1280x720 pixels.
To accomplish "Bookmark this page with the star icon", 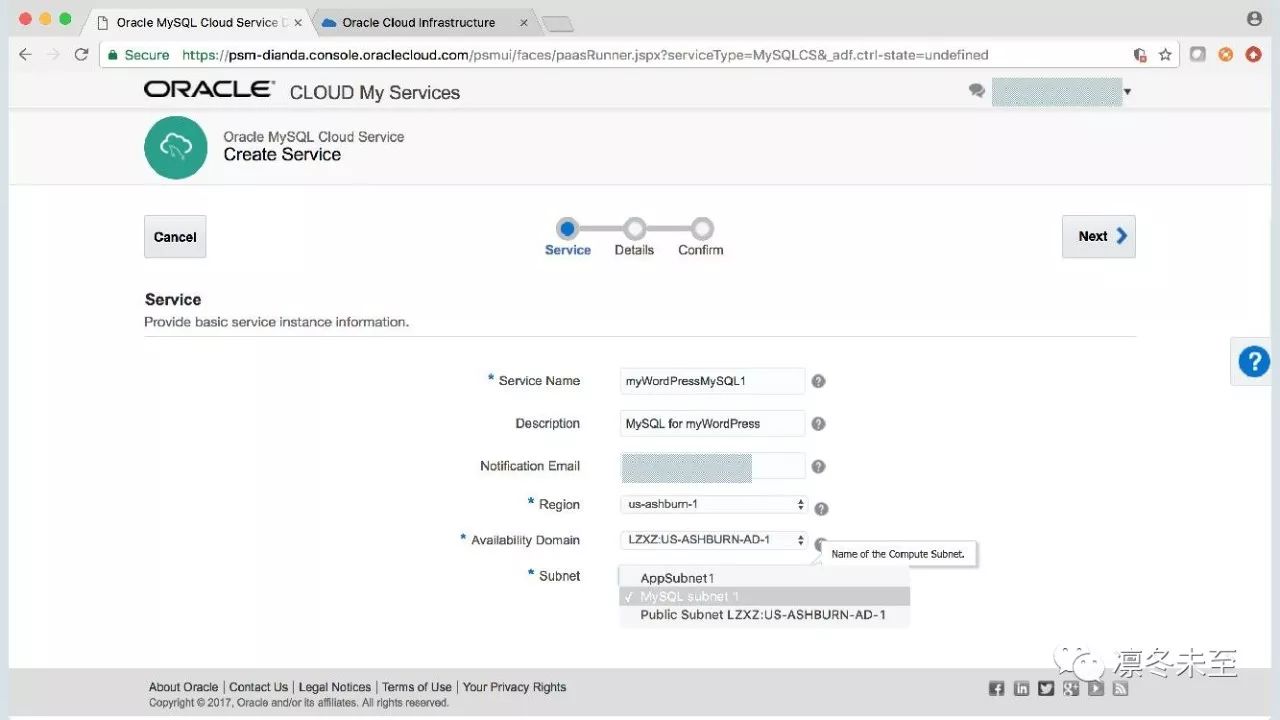I will tap(1165, 55).
